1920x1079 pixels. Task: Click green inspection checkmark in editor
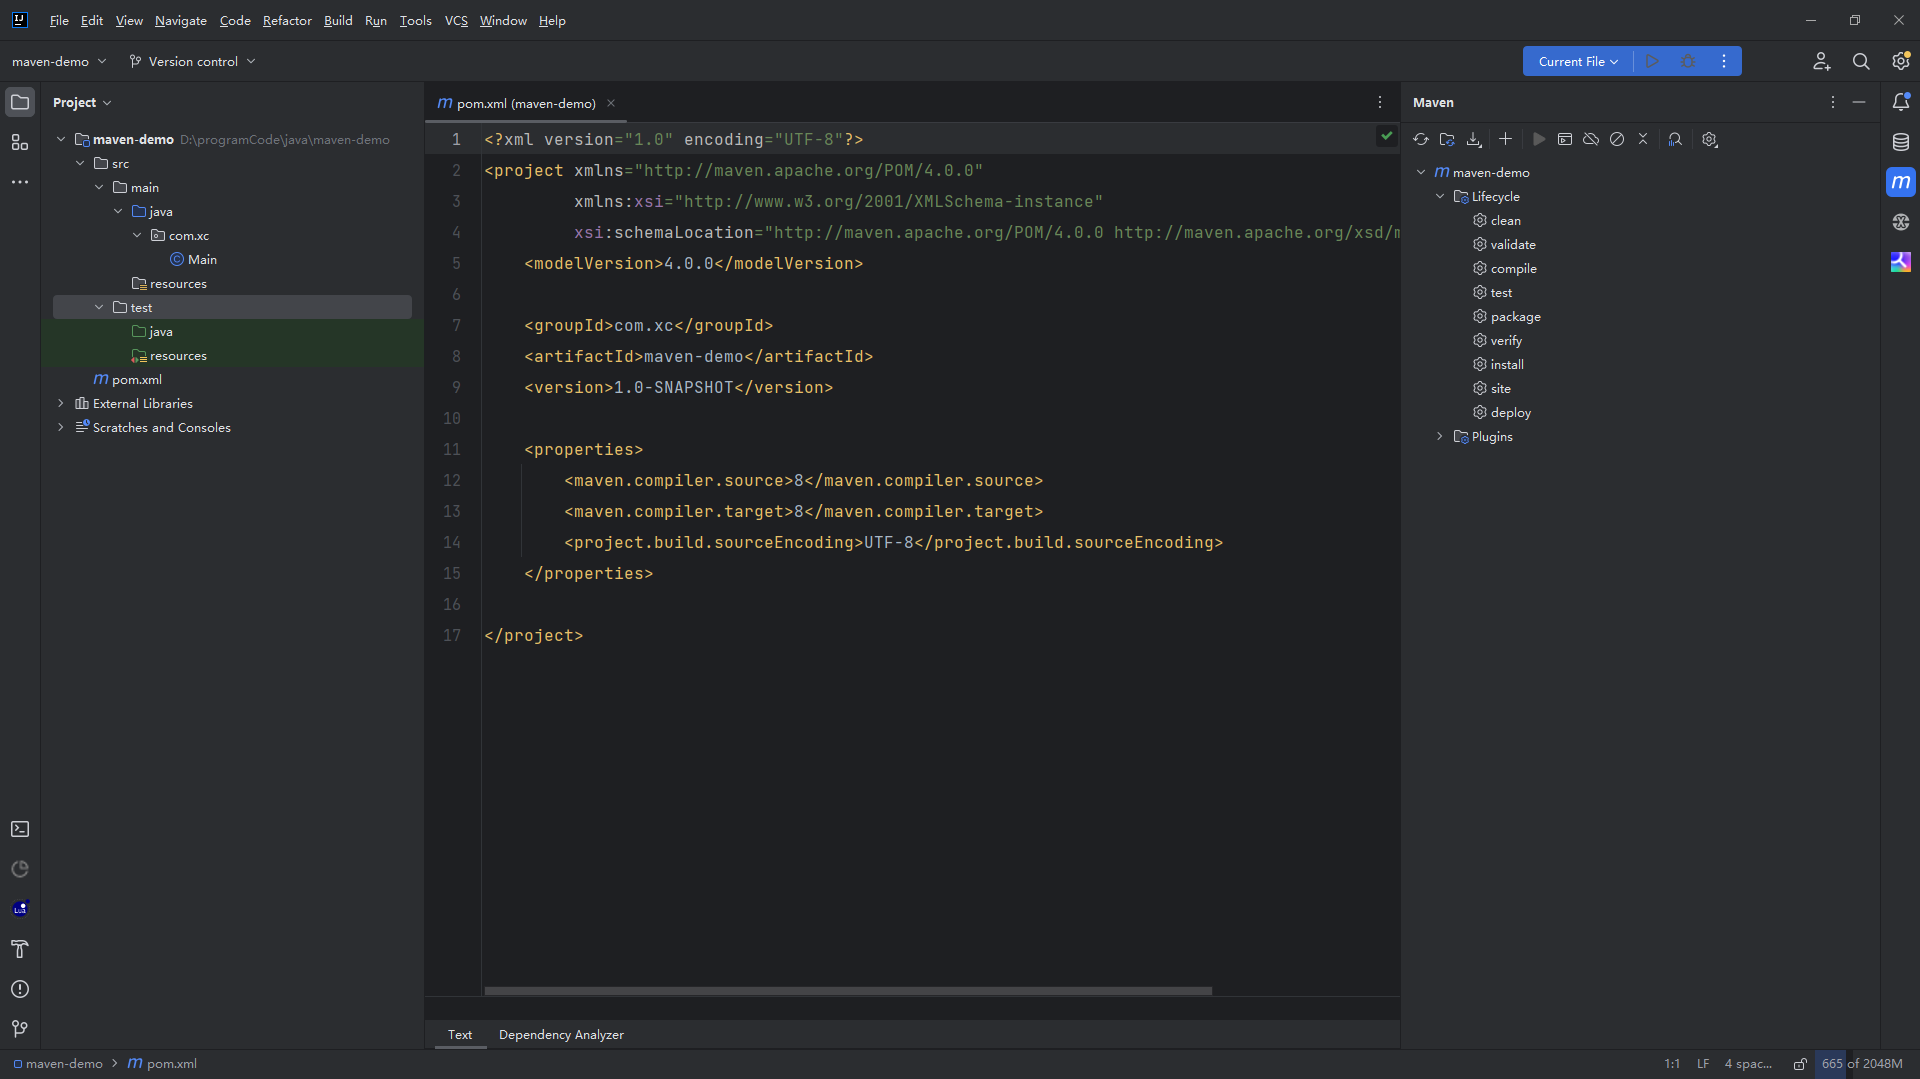click(x=1386, y=136)
